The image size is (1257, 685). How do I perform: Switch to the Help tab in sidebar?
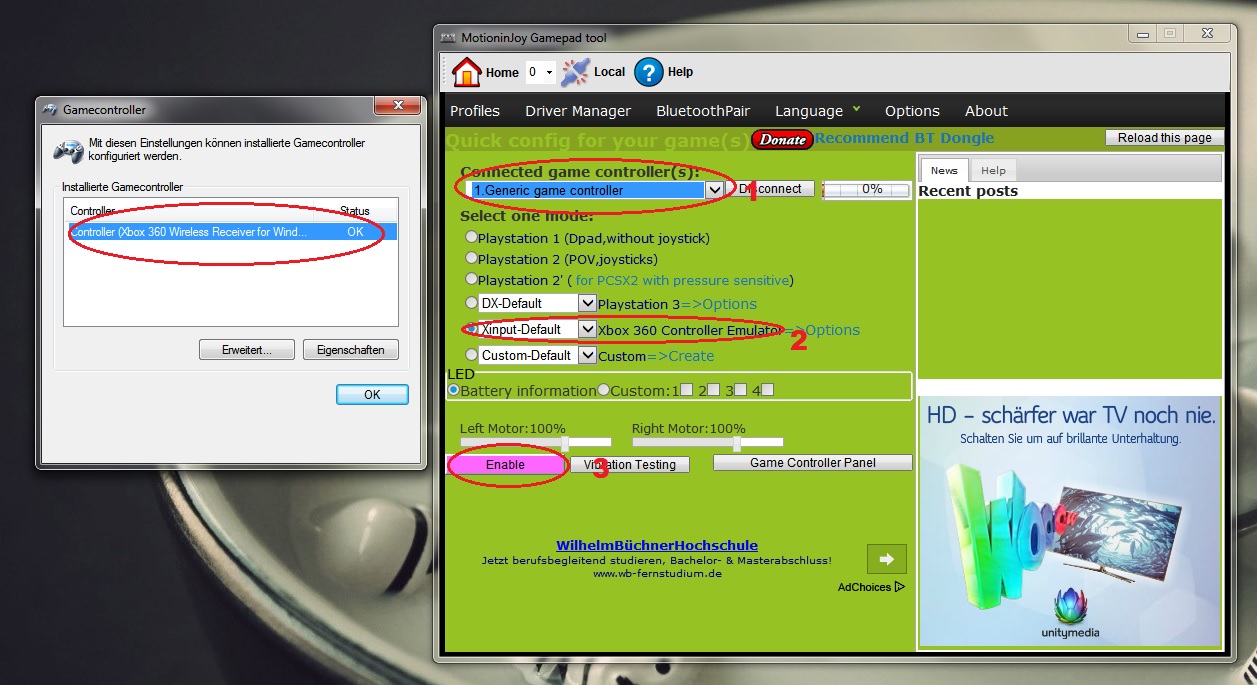[993, 170]
